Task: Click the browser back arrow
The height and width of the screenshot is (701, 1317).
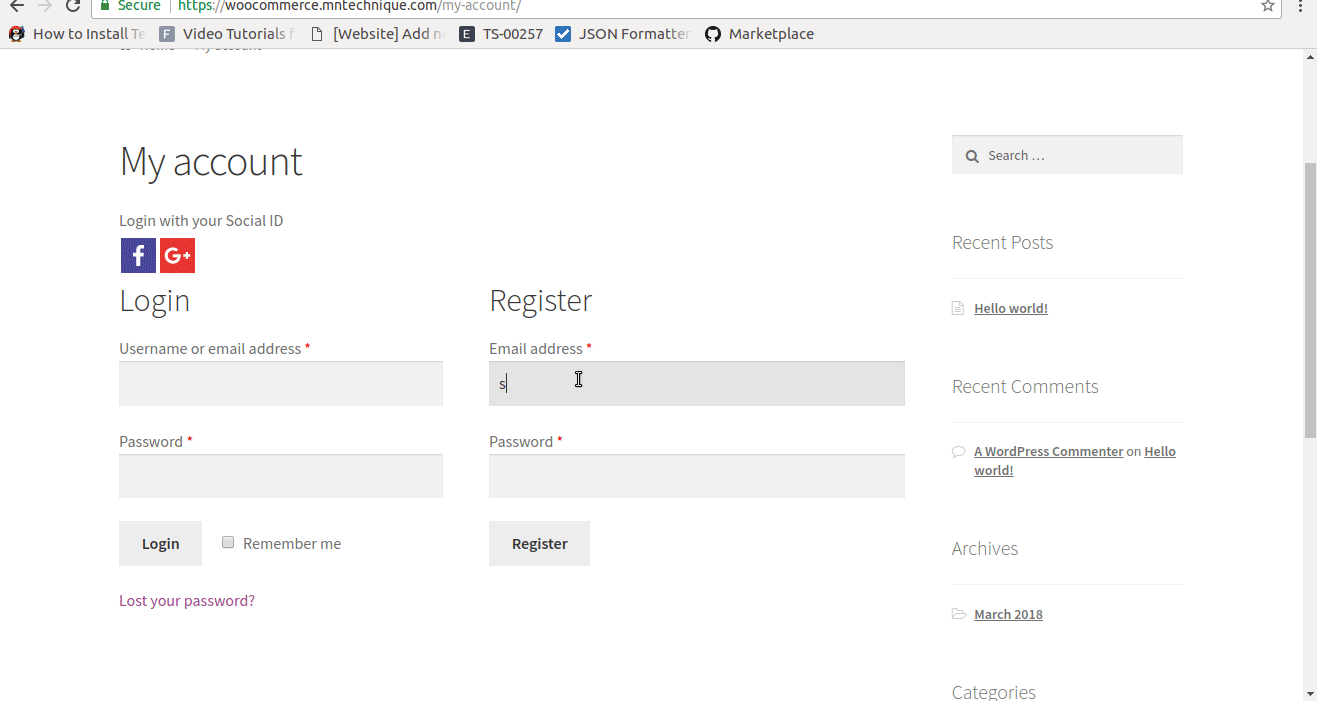Action: (16, 6)
